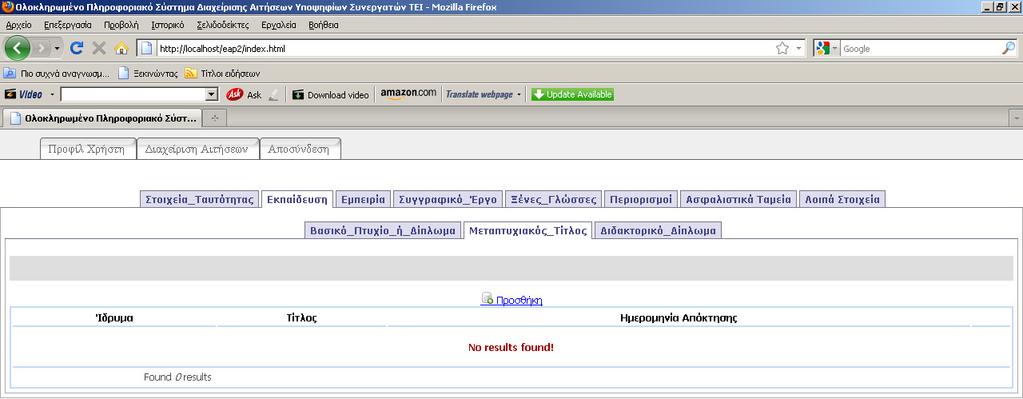This screenshot has height=399, width=1023.
Task: Click the Ask search button
Action: pyautogui.click(x=244, y=95)
